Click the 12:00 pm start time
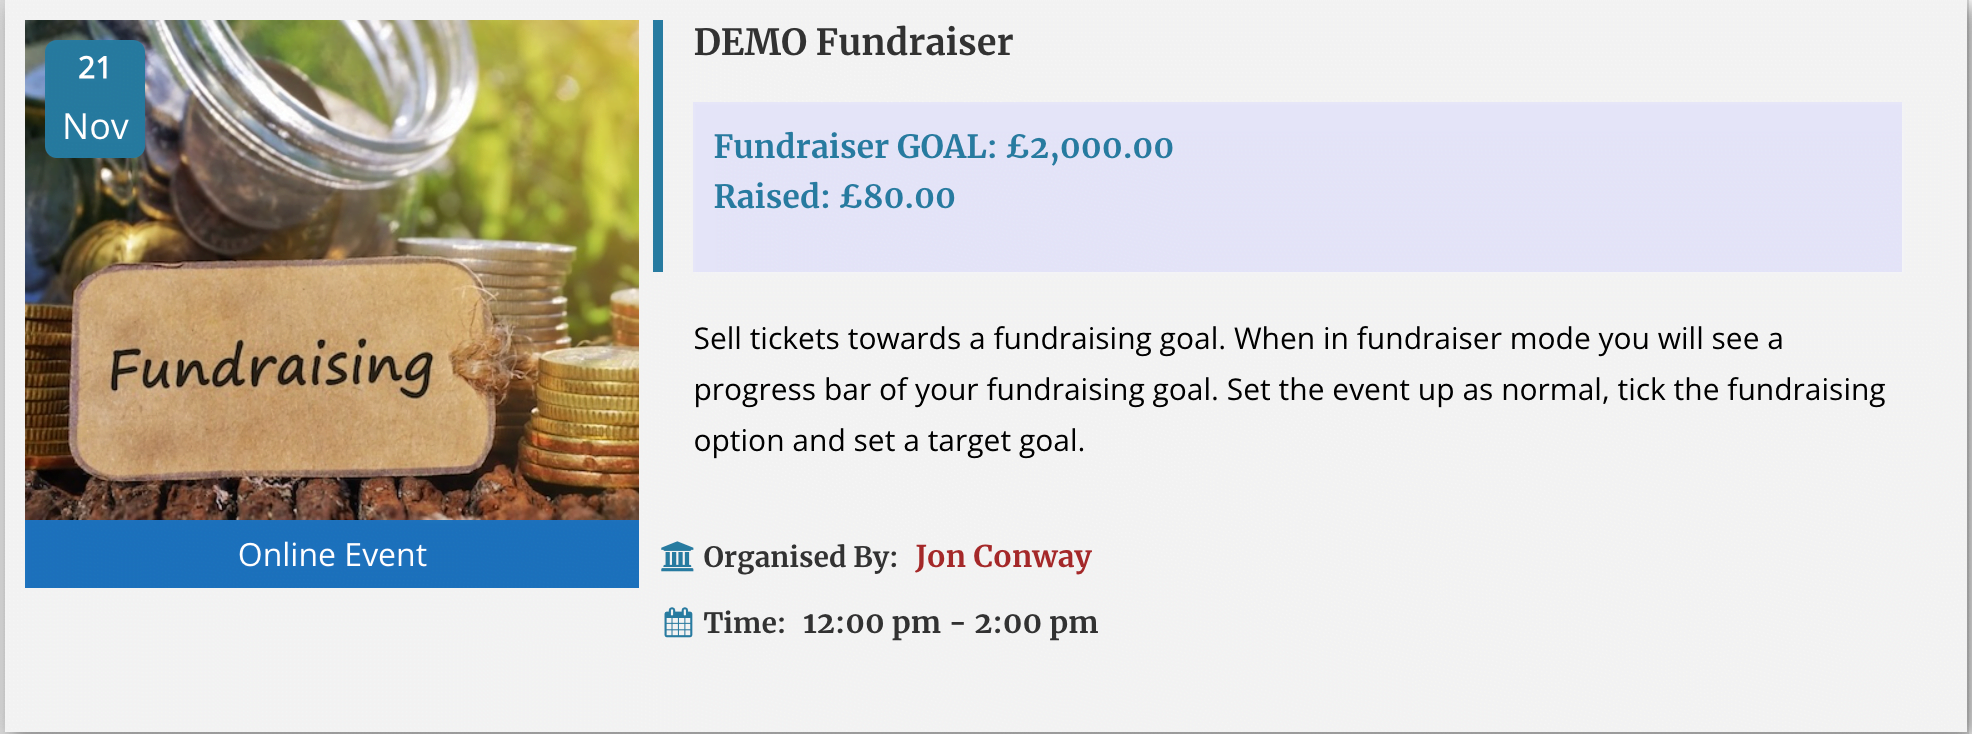Image resolution: width=1972 pixels, height=734 pixels. click(871, 623)
